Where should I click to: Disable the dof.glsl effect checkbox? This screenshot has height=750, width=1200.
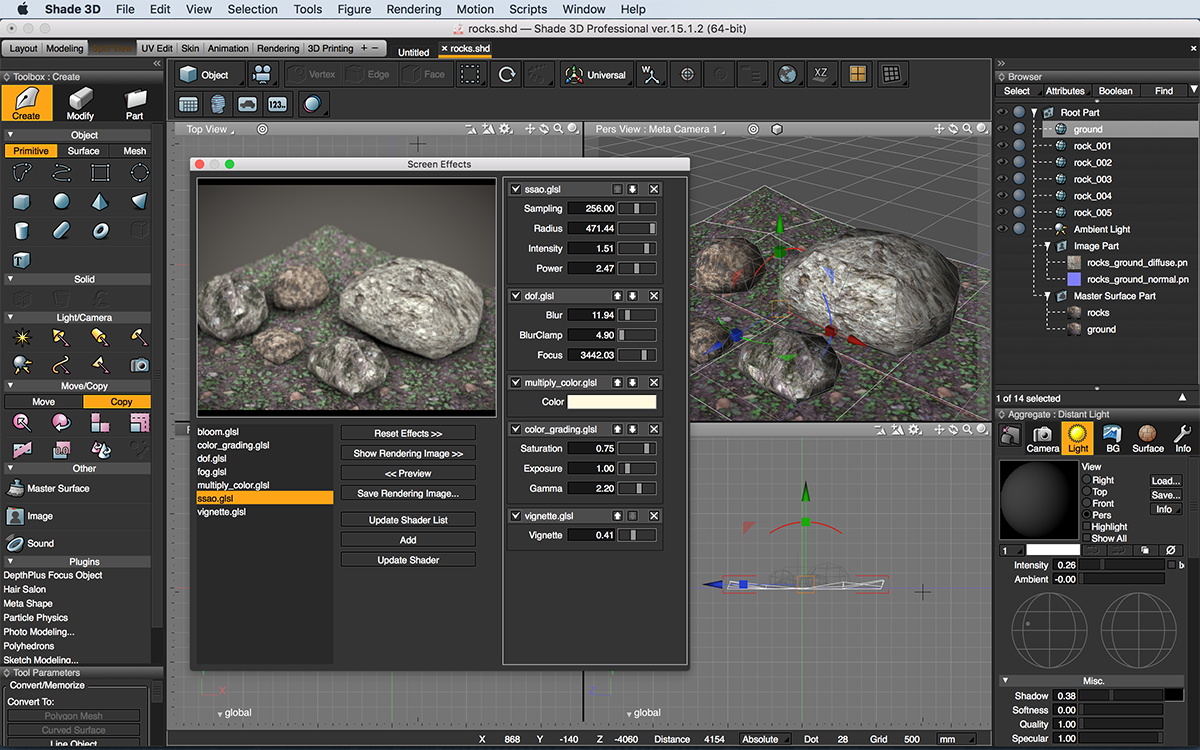(516, 296)
